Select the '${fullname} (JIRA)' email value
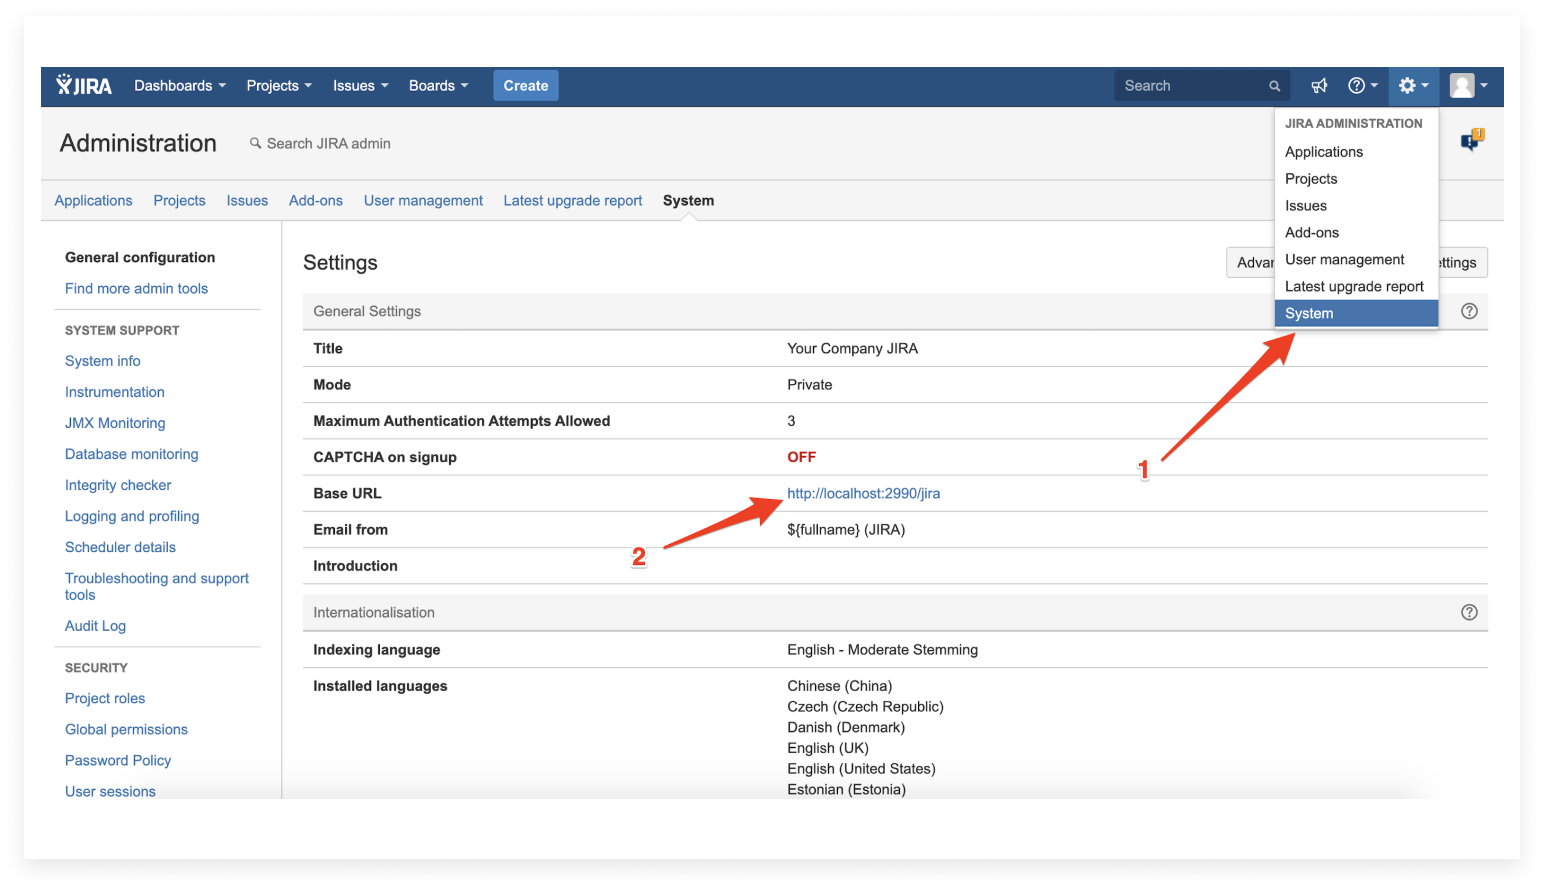This screenshot has height=891, width=1544. pos(846,529)
